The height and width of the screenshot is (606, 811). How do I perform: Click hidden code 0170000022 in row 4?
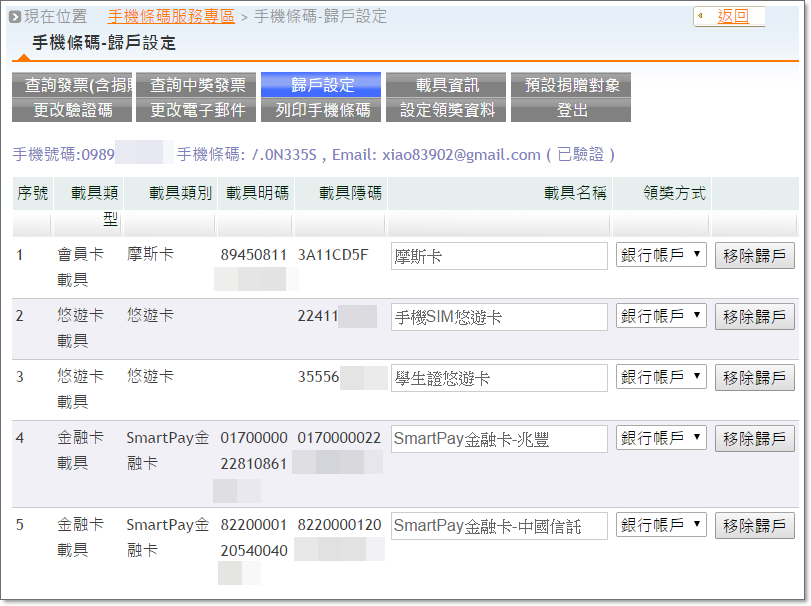[x=339, y=438]
